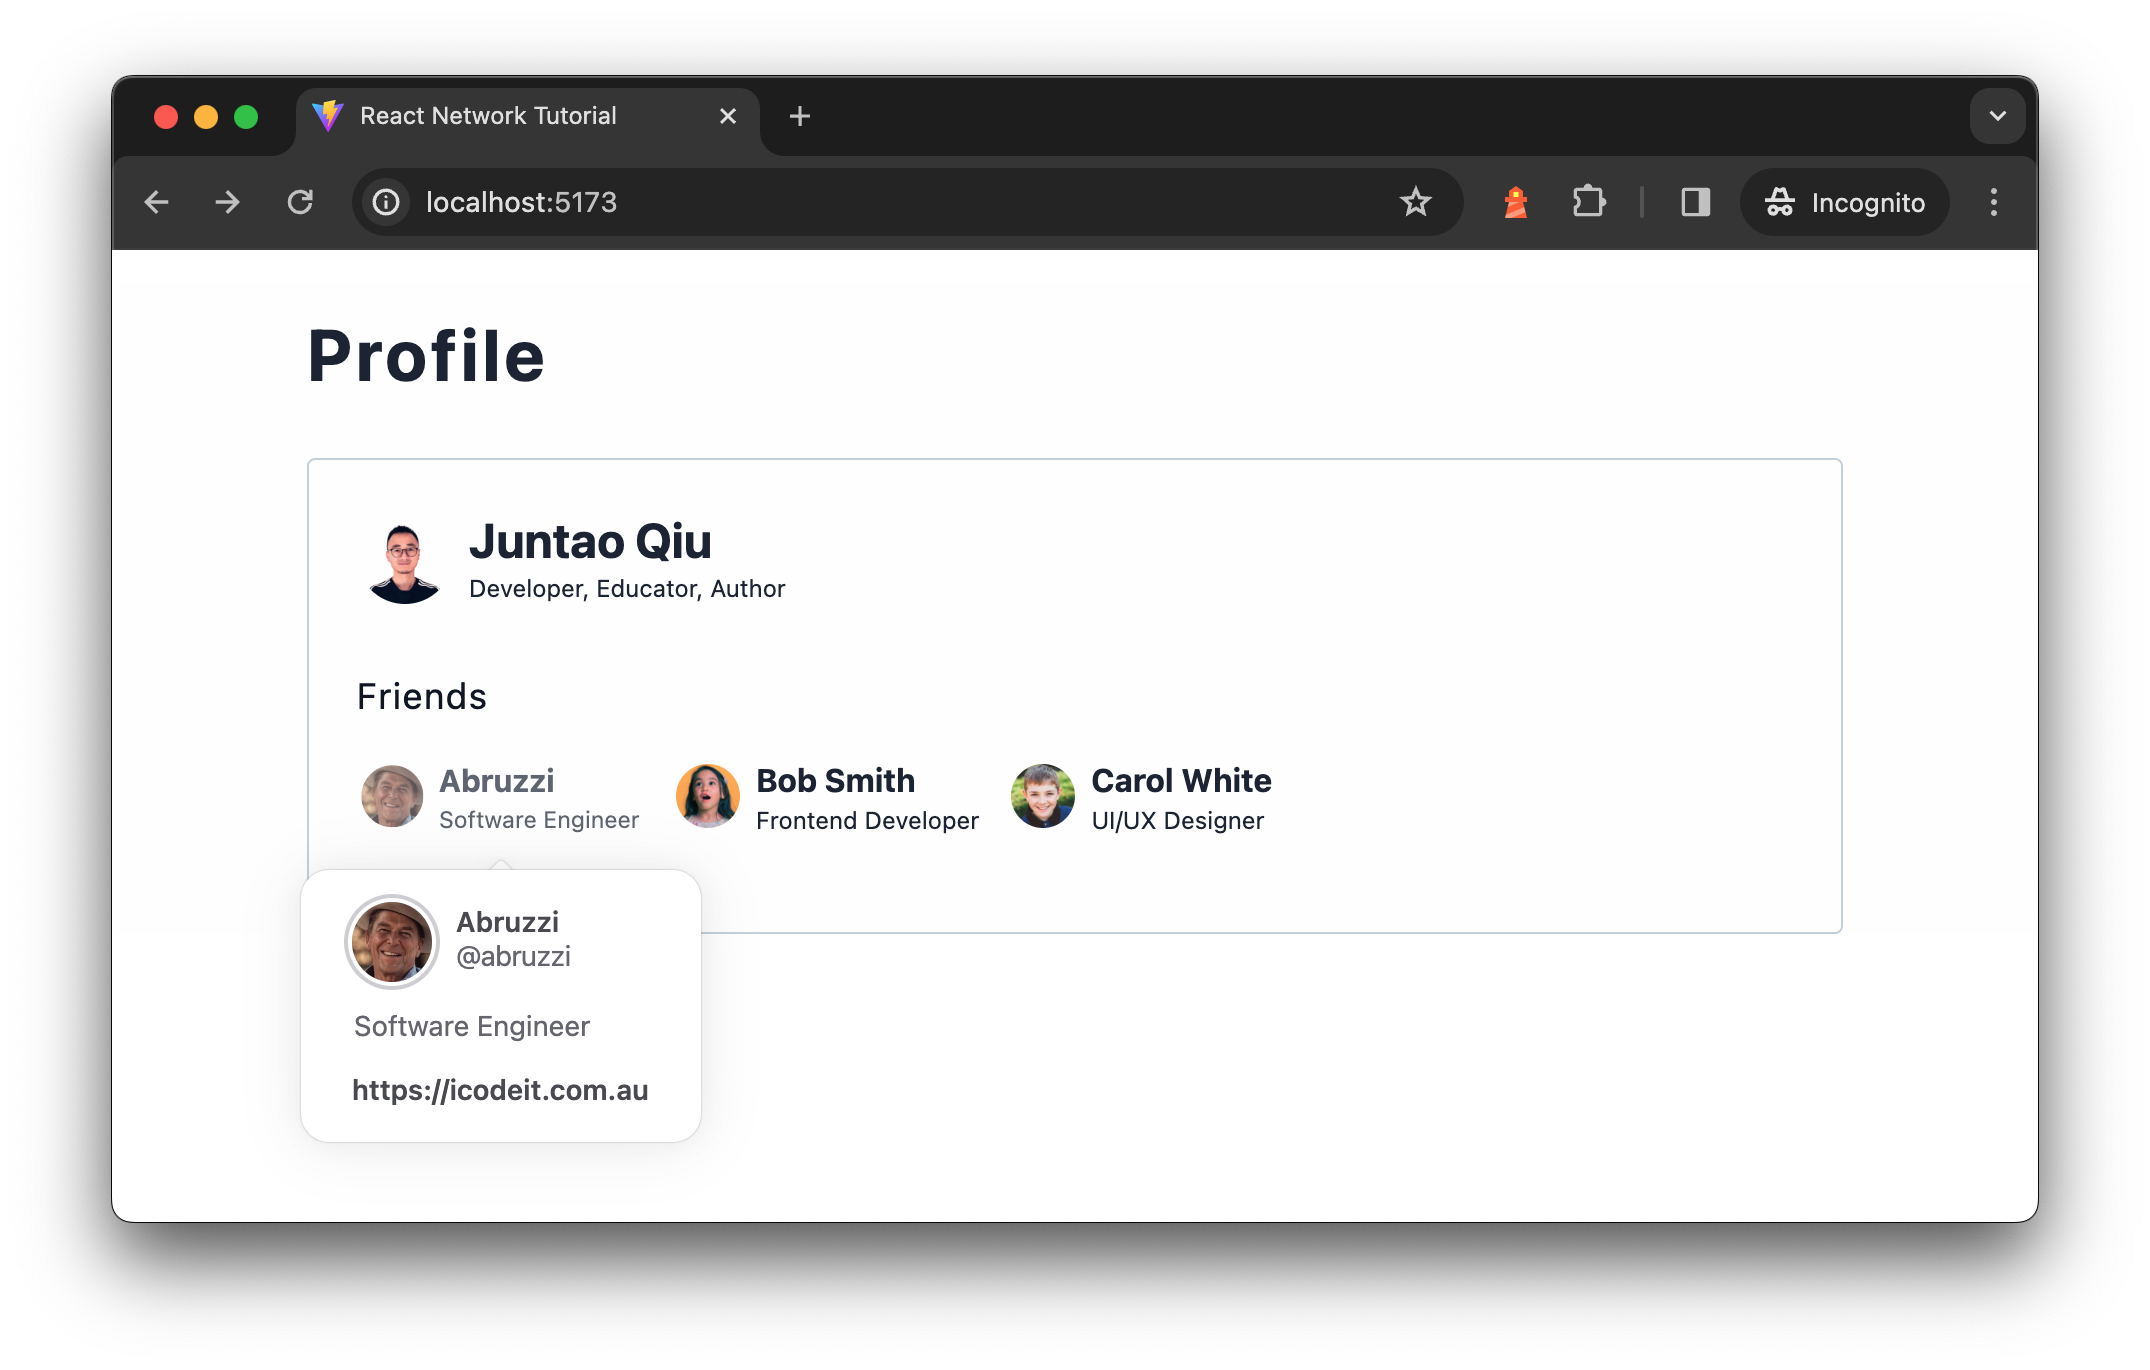Click the downward chevron on the window

1997,116
